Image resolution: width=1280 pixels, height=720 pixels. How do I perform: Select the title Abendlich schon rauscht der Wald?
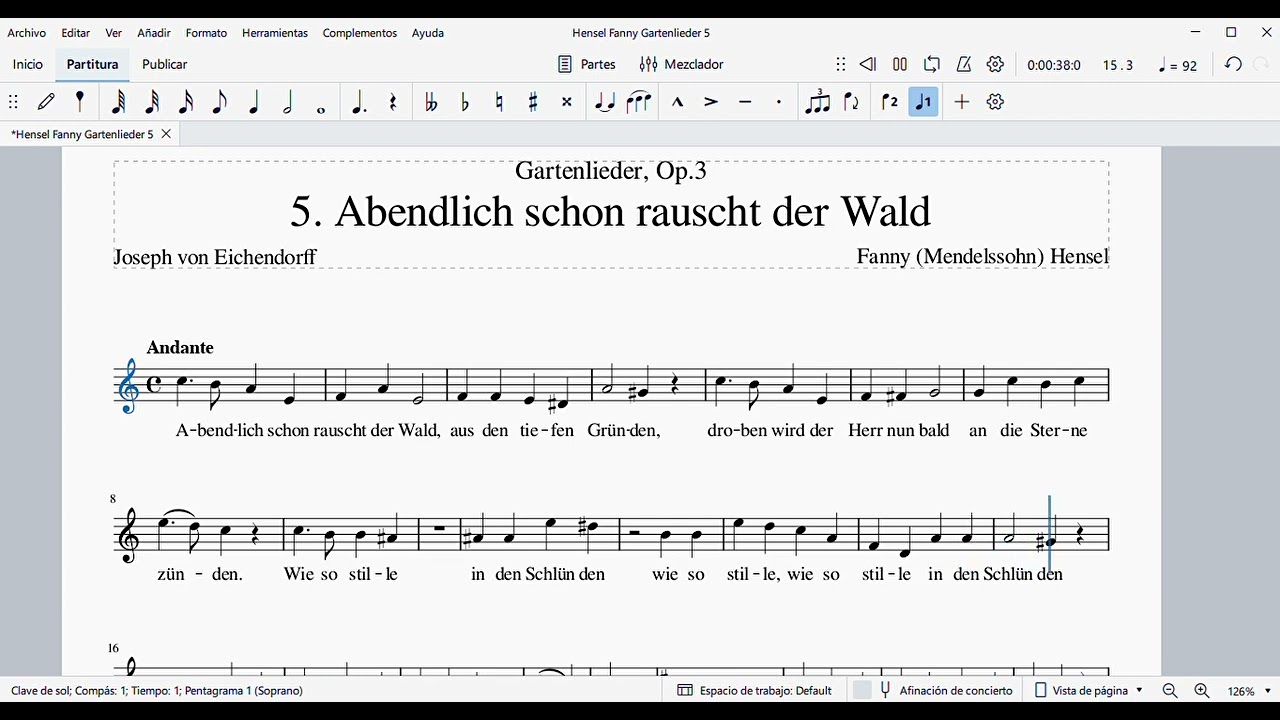tap(611, 212)
